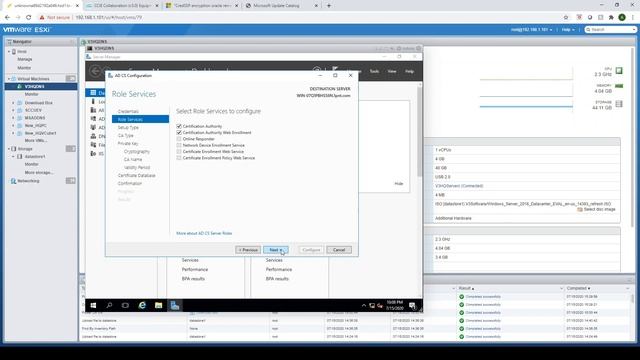
Task: Open the ESXi Help dropdown
Action: pyautogui.click(x=568, y=30)
